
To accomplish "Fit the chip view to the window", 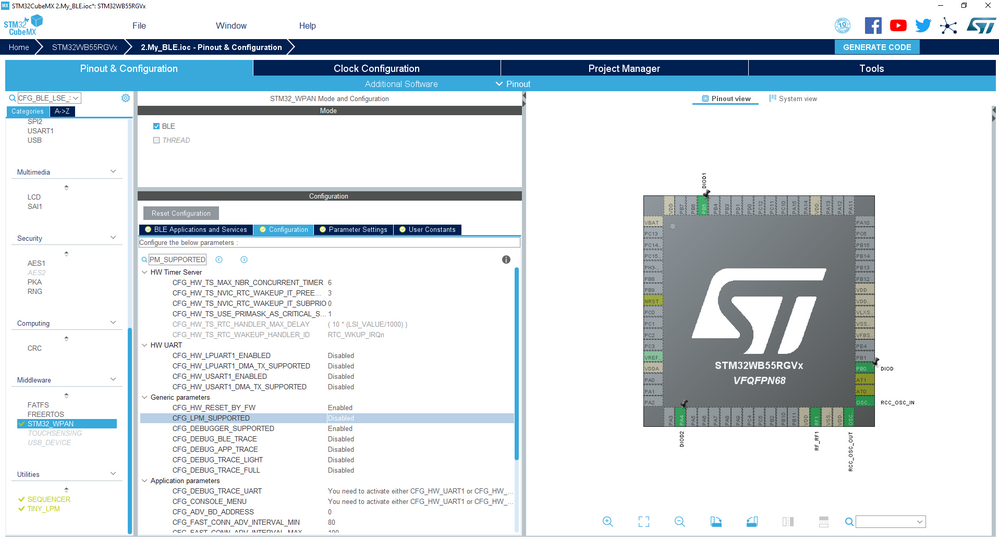I will pos(643,522).
